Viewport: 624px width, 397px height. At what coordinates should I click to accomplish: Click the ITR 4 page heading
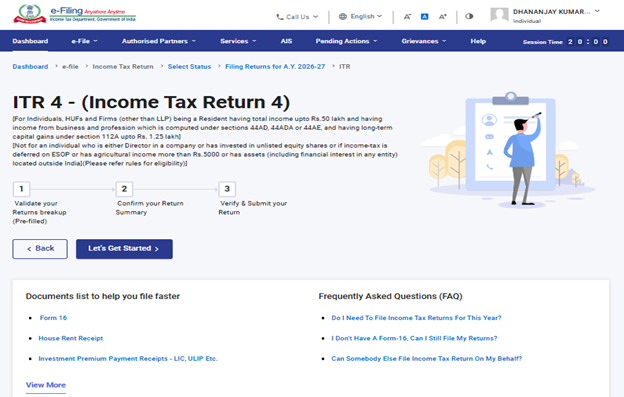(151, 102)
